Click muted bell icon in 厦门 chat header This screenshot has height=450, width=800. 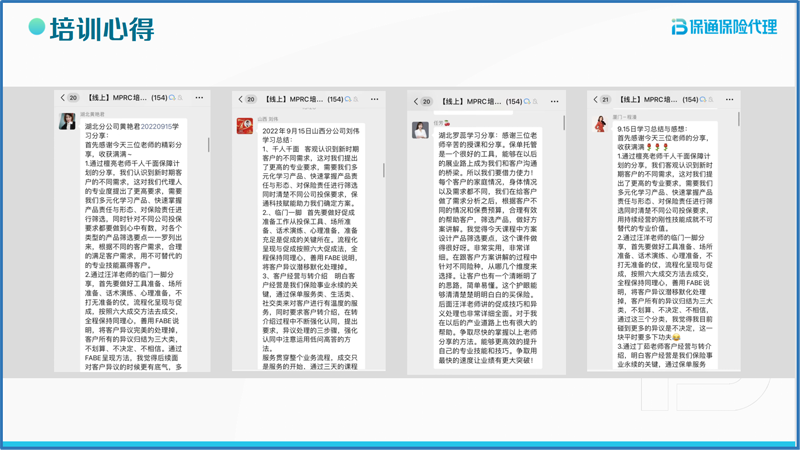click(x=712, y=99)
